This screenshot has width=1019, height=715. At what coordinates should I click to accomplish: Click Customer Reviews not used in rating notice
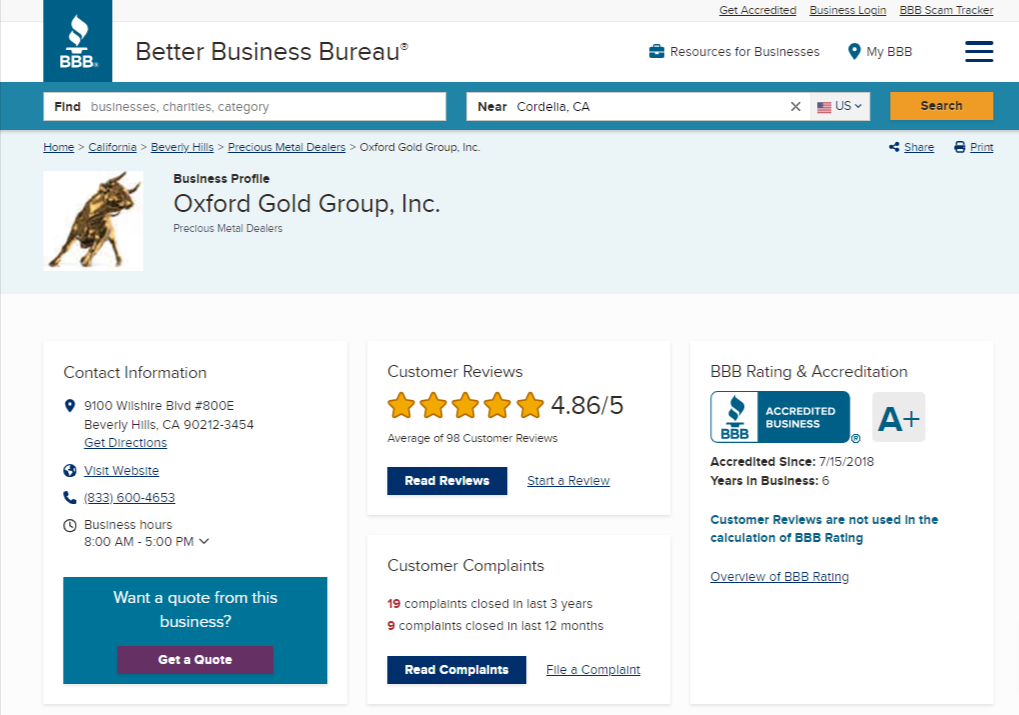(x=824, y=528)
